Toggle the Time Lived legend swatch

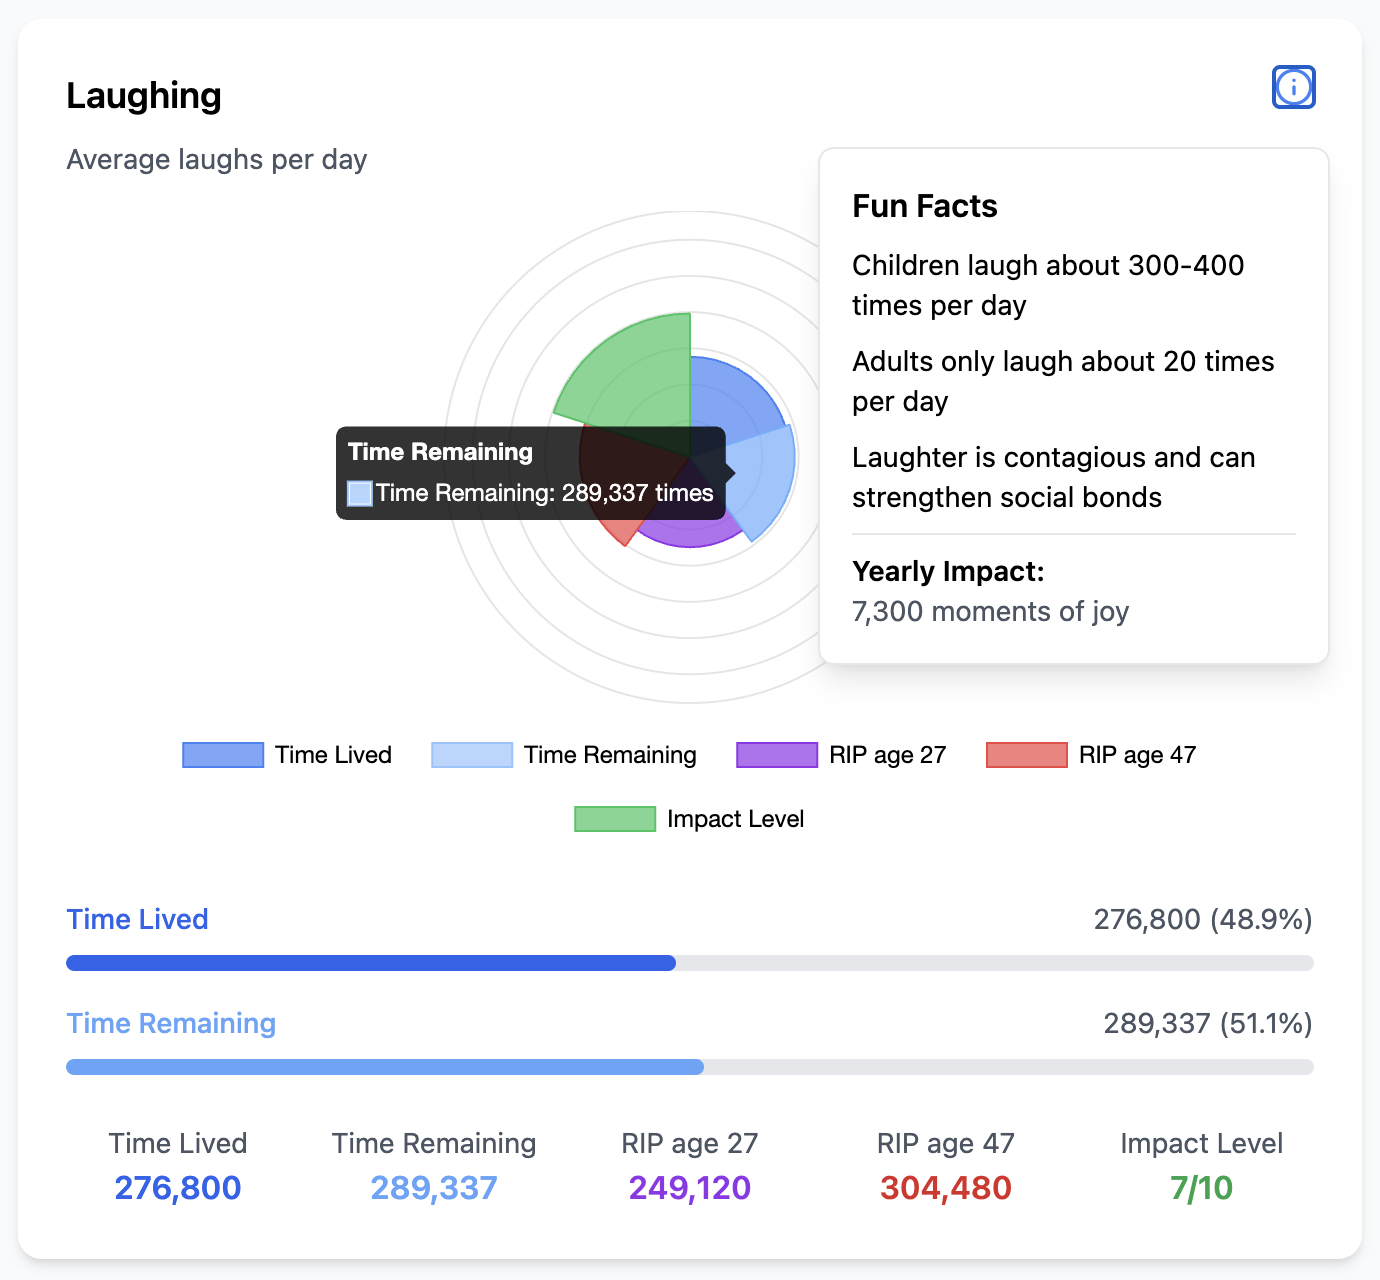coord(222,755)
